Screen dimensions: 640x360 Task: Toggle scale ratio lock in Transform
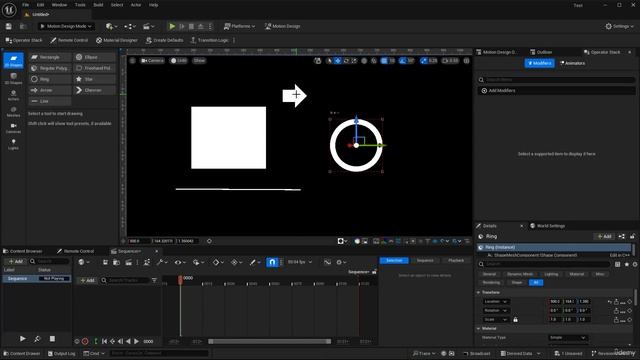516,320
